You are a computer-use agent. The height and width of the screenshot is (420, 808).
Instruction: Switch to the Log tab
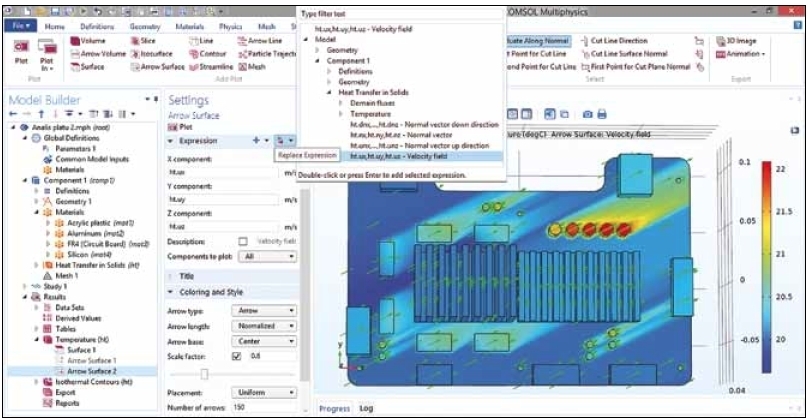click(x=366, y=409)
